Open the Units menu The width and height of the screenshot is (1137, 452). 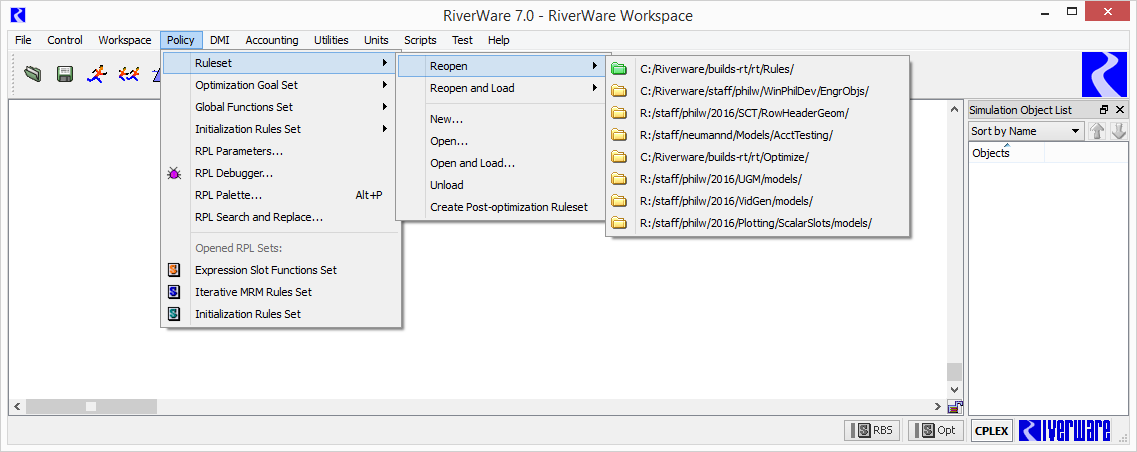[376, 40]
